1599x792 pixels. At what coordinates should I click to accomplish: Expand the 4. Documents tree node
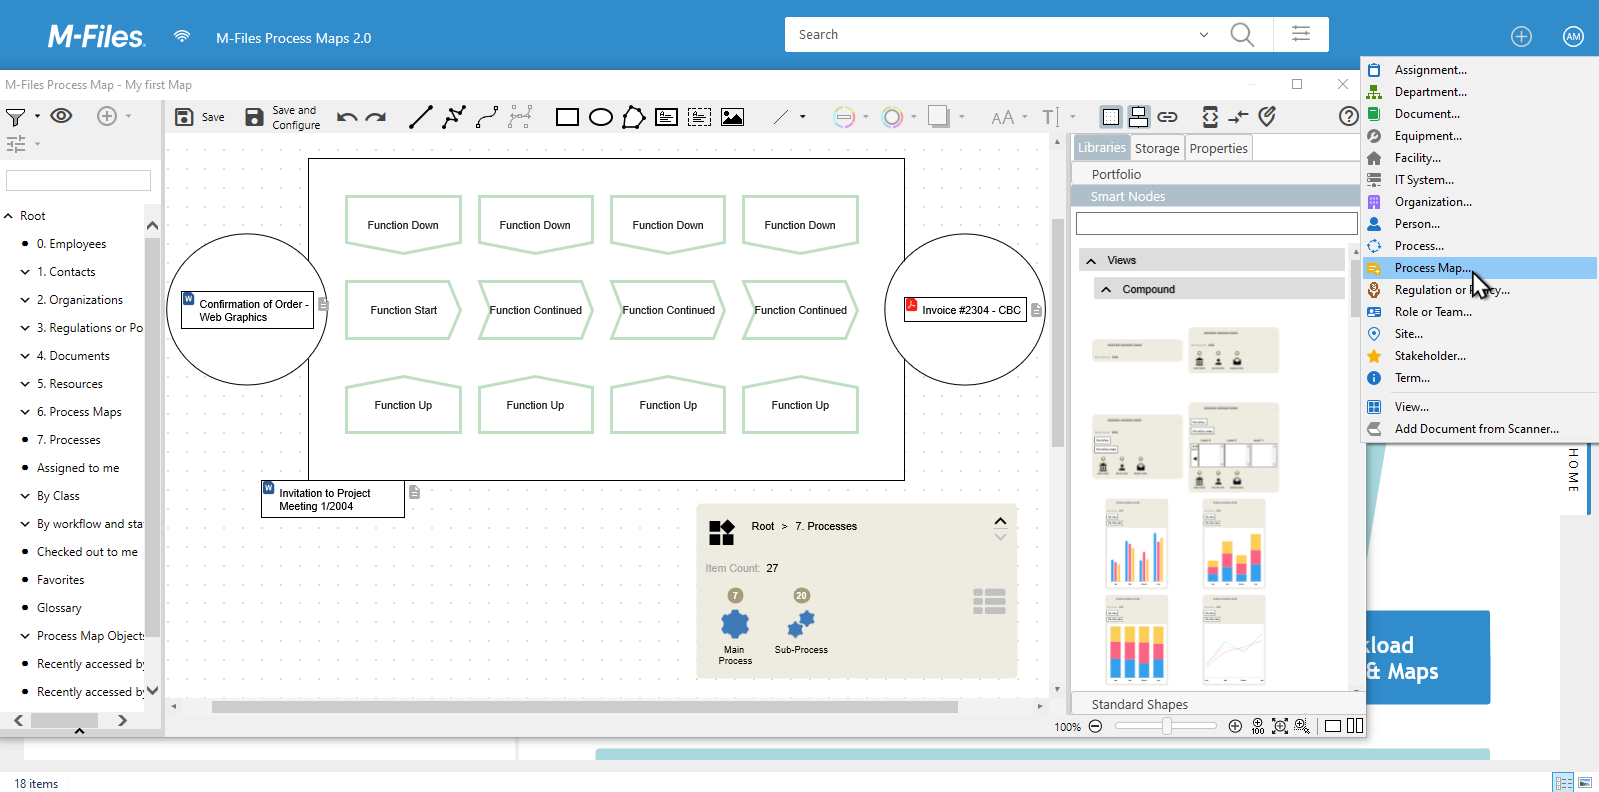click(25, 356)
